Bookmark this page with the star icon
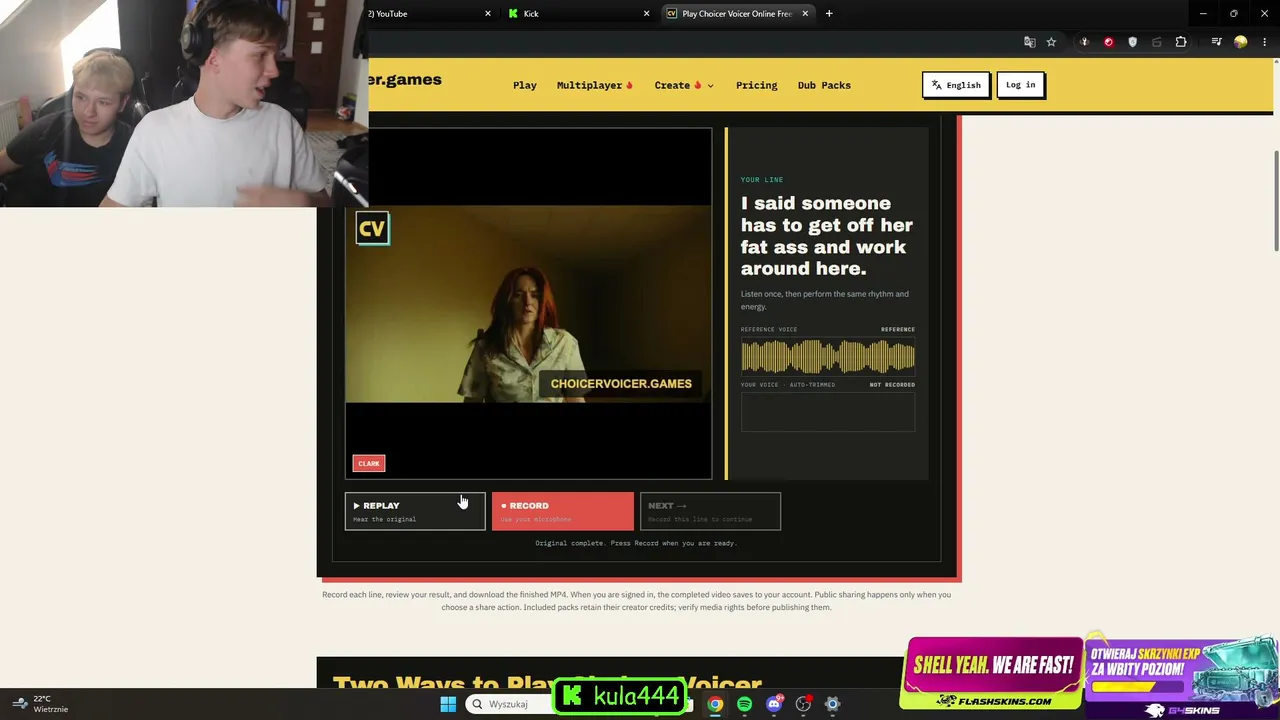Image resolution: width=1280 pixels, height=720 pixels. [x=1051, y=42]
